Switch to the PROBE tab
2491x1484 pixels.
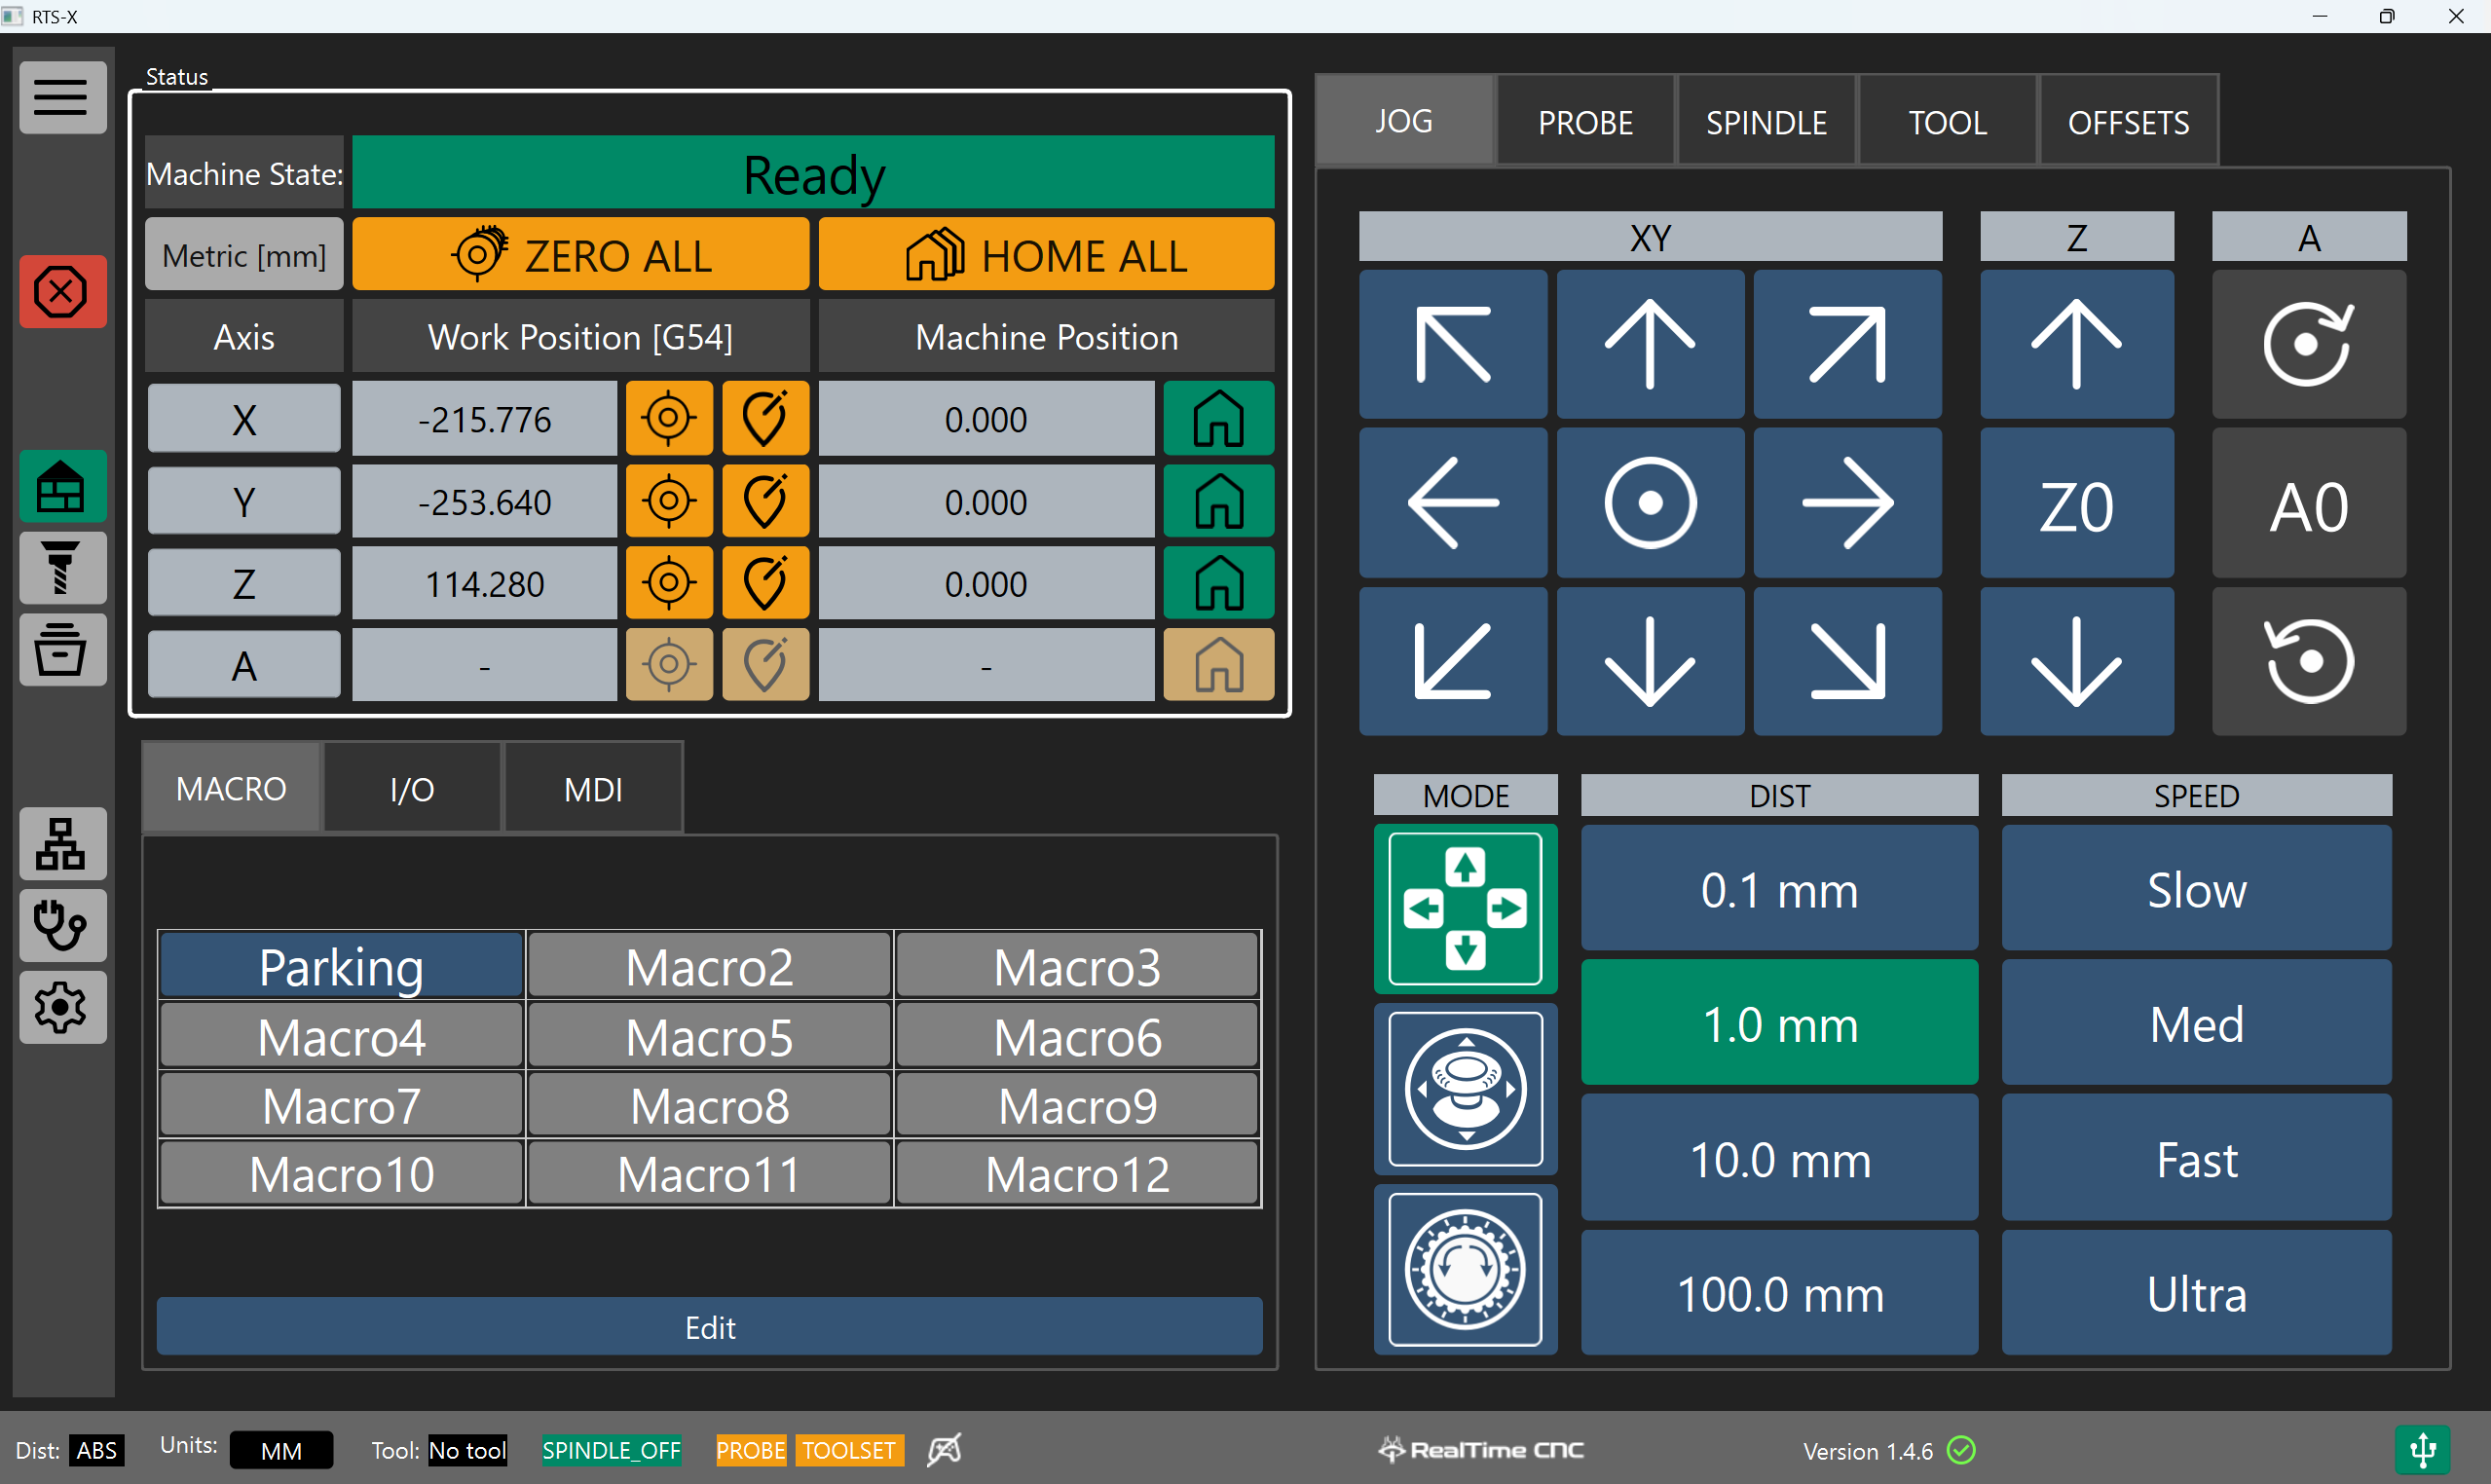tap(1584, 122)
